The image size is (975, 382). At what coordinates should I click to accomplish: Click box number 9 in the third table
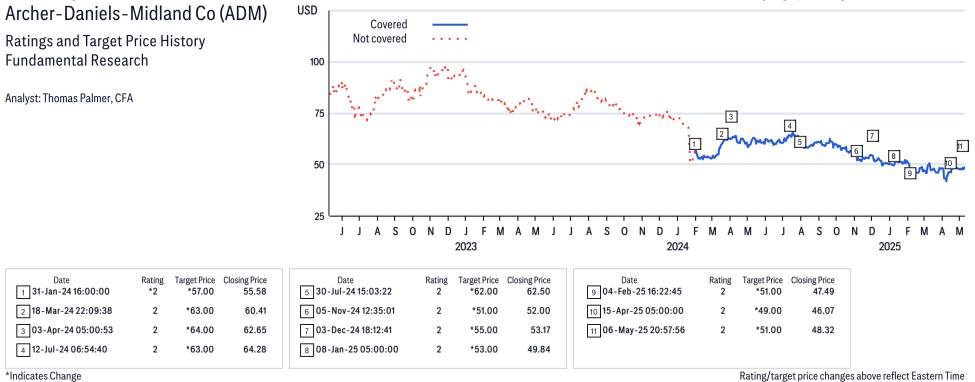pos(593,292)
